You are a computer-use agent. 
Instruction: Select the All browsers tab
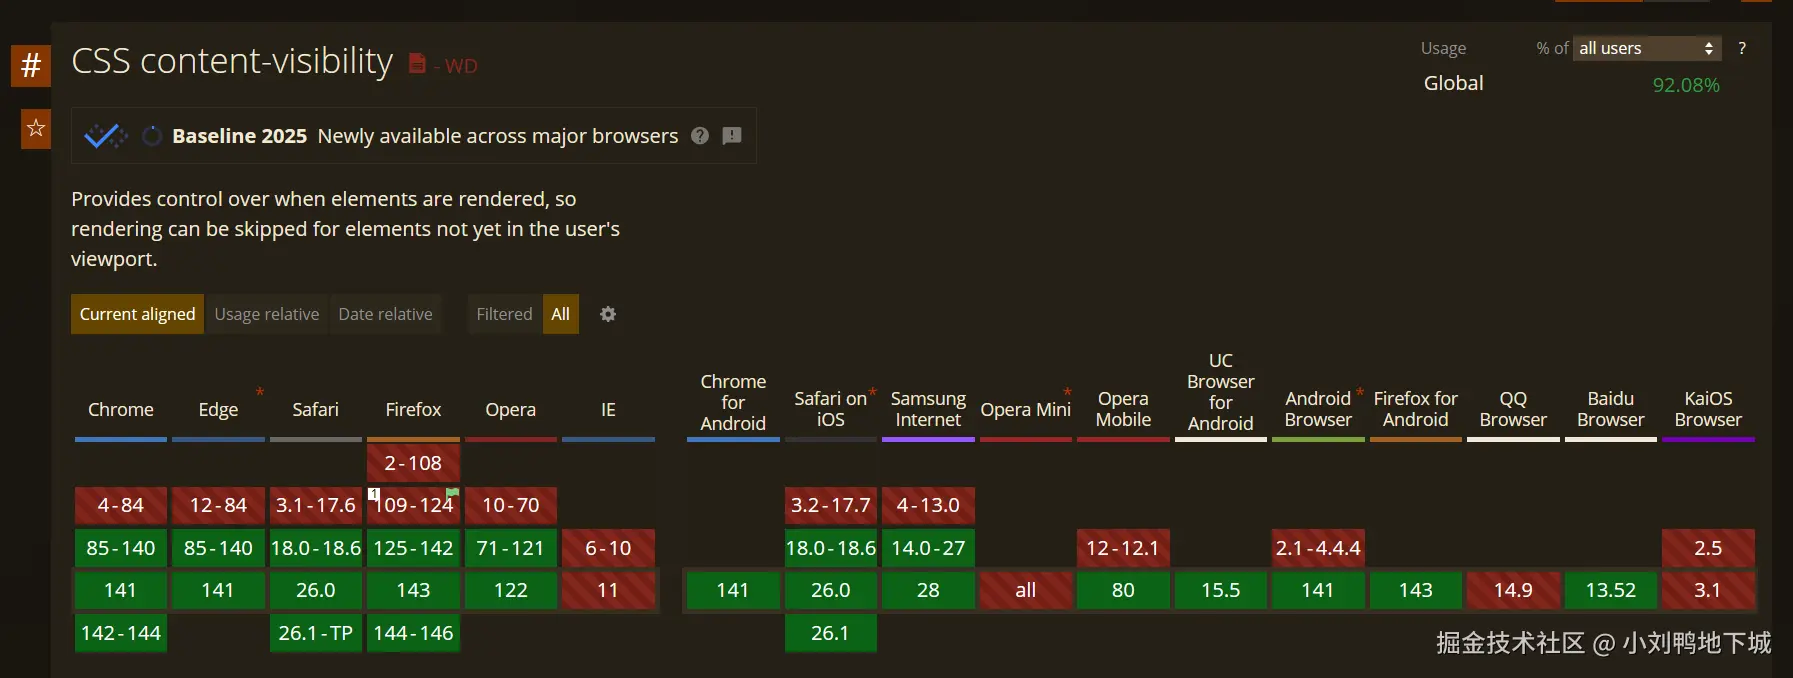[x=561, y=314]
